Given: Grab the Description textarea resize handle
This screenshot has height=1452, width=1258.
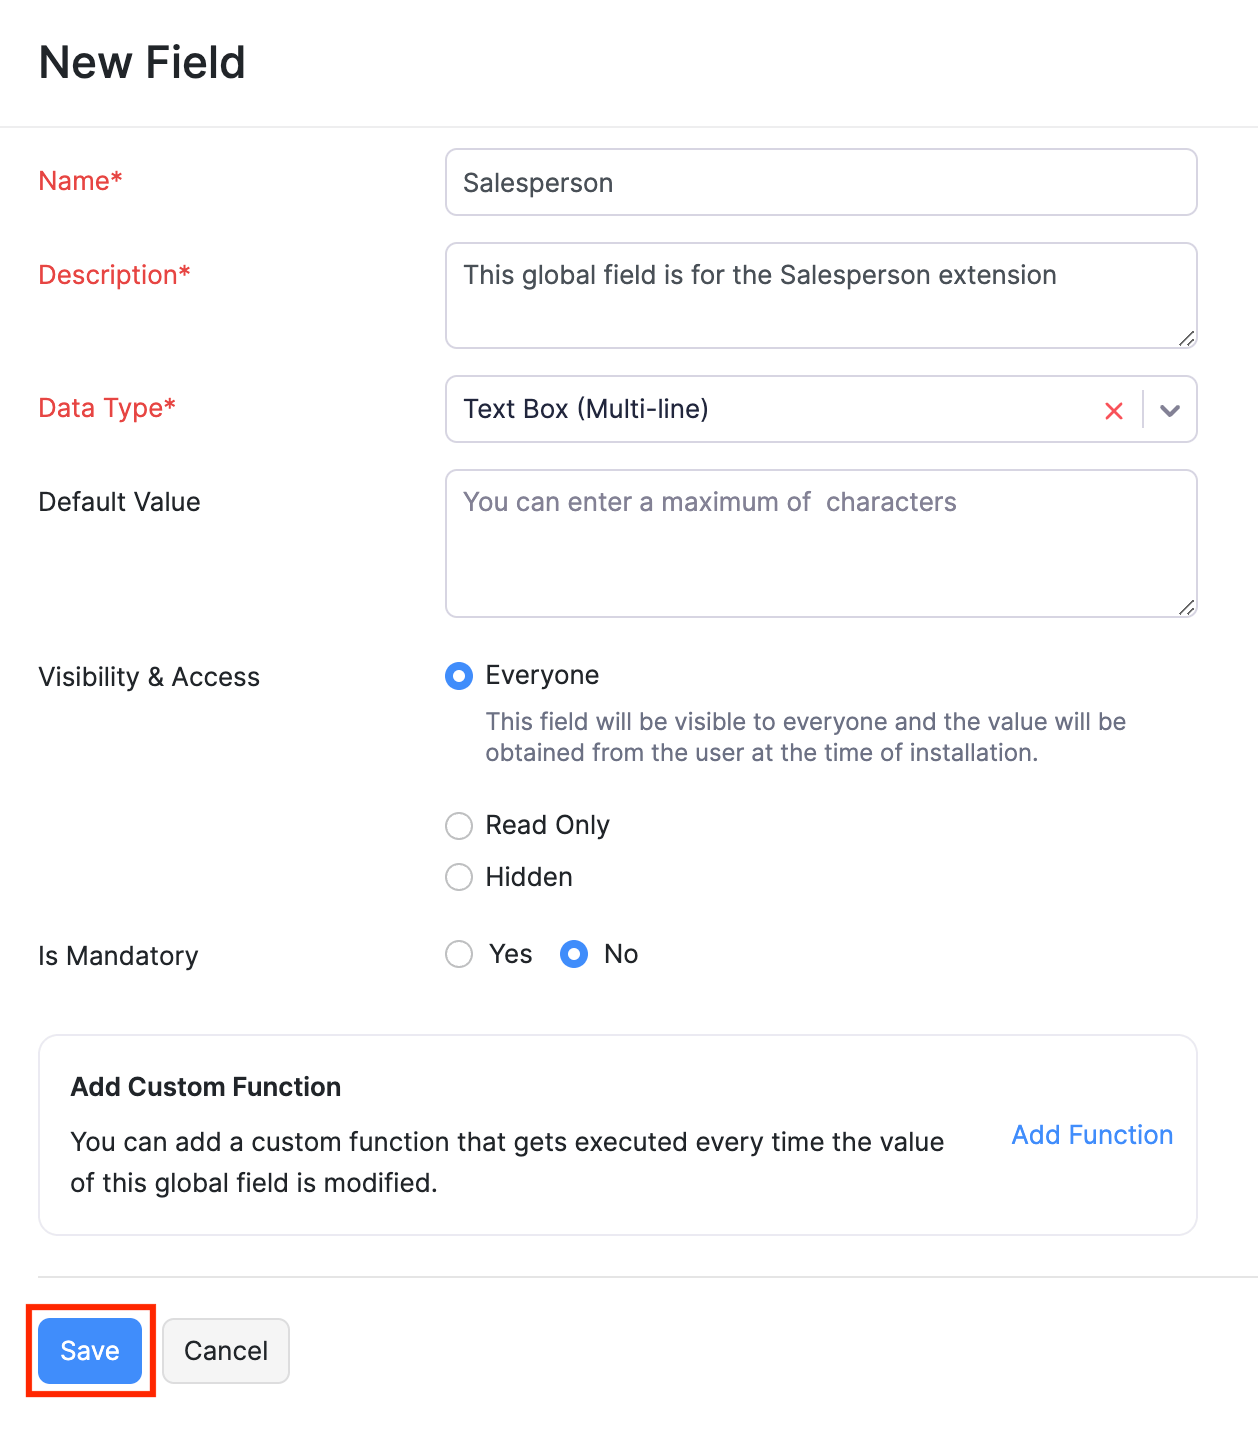Looking at the screenshot, I should point(1187,339).
